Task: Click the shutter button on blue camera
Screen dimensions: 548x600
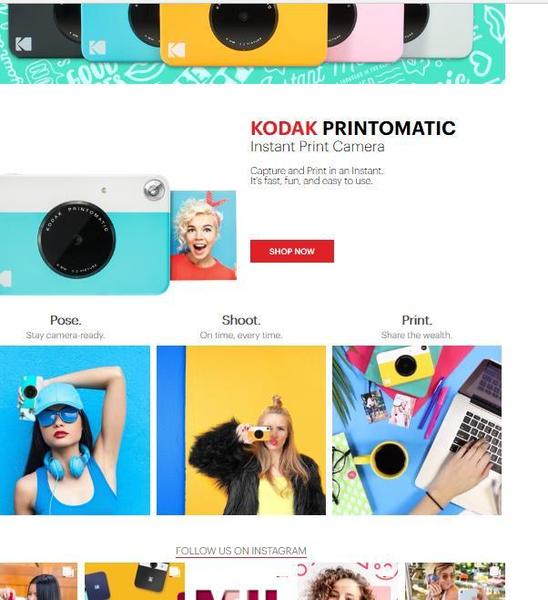Action: [x=154, y=189]
